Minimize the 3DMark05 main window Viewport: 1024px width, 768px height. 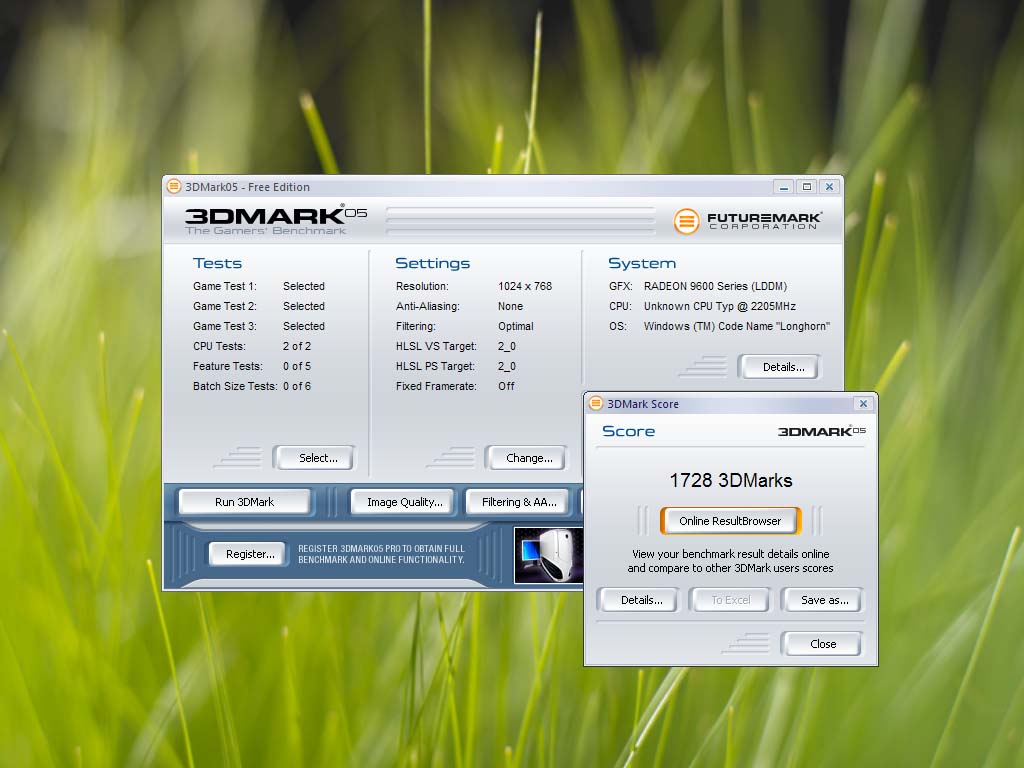[783, 187]
